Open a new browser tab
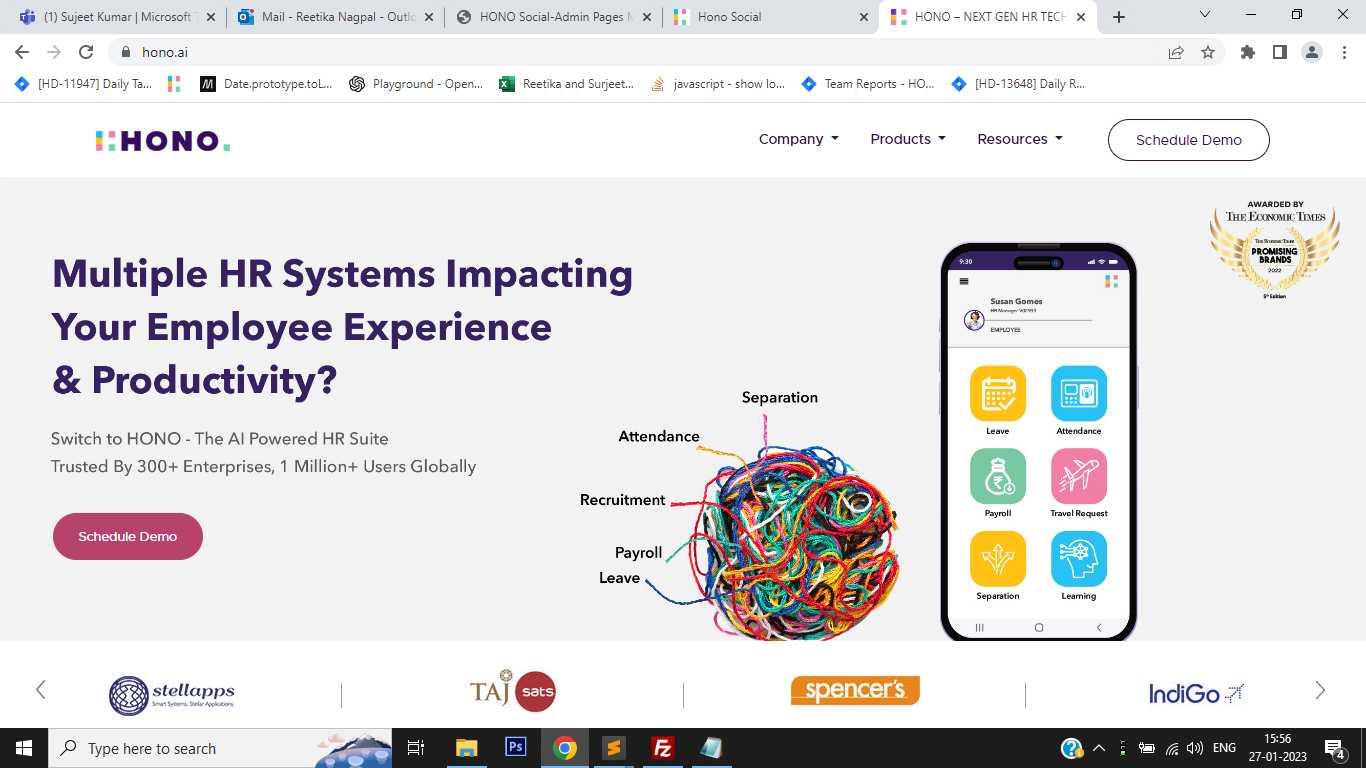This screenshot has width=1366, height=768. pyautogui.click(x=1119, y=17)
